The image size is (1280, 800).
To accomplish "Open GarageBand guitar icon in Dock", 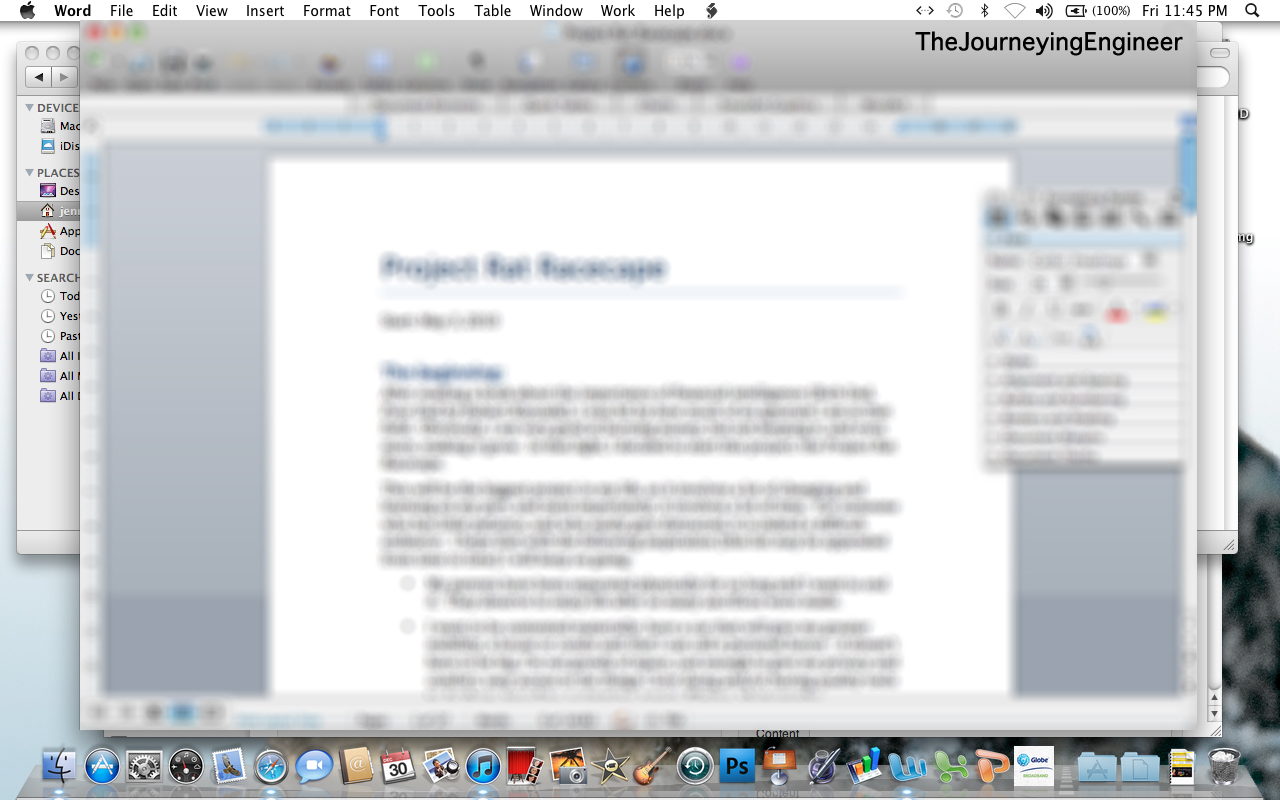I will 652,768.
